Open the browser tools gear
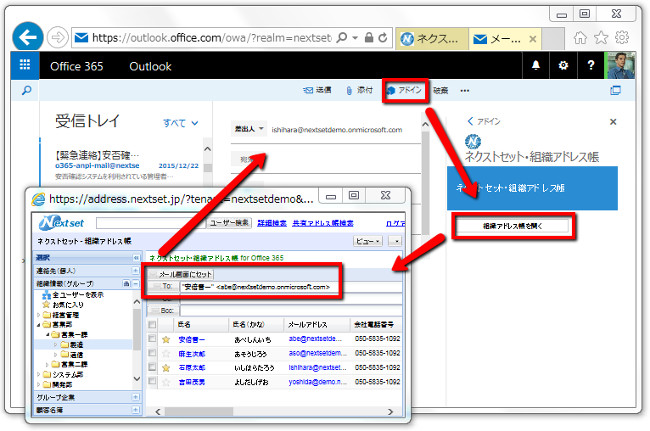This screenshot has height=431, width=650. (x=621, y=38)
